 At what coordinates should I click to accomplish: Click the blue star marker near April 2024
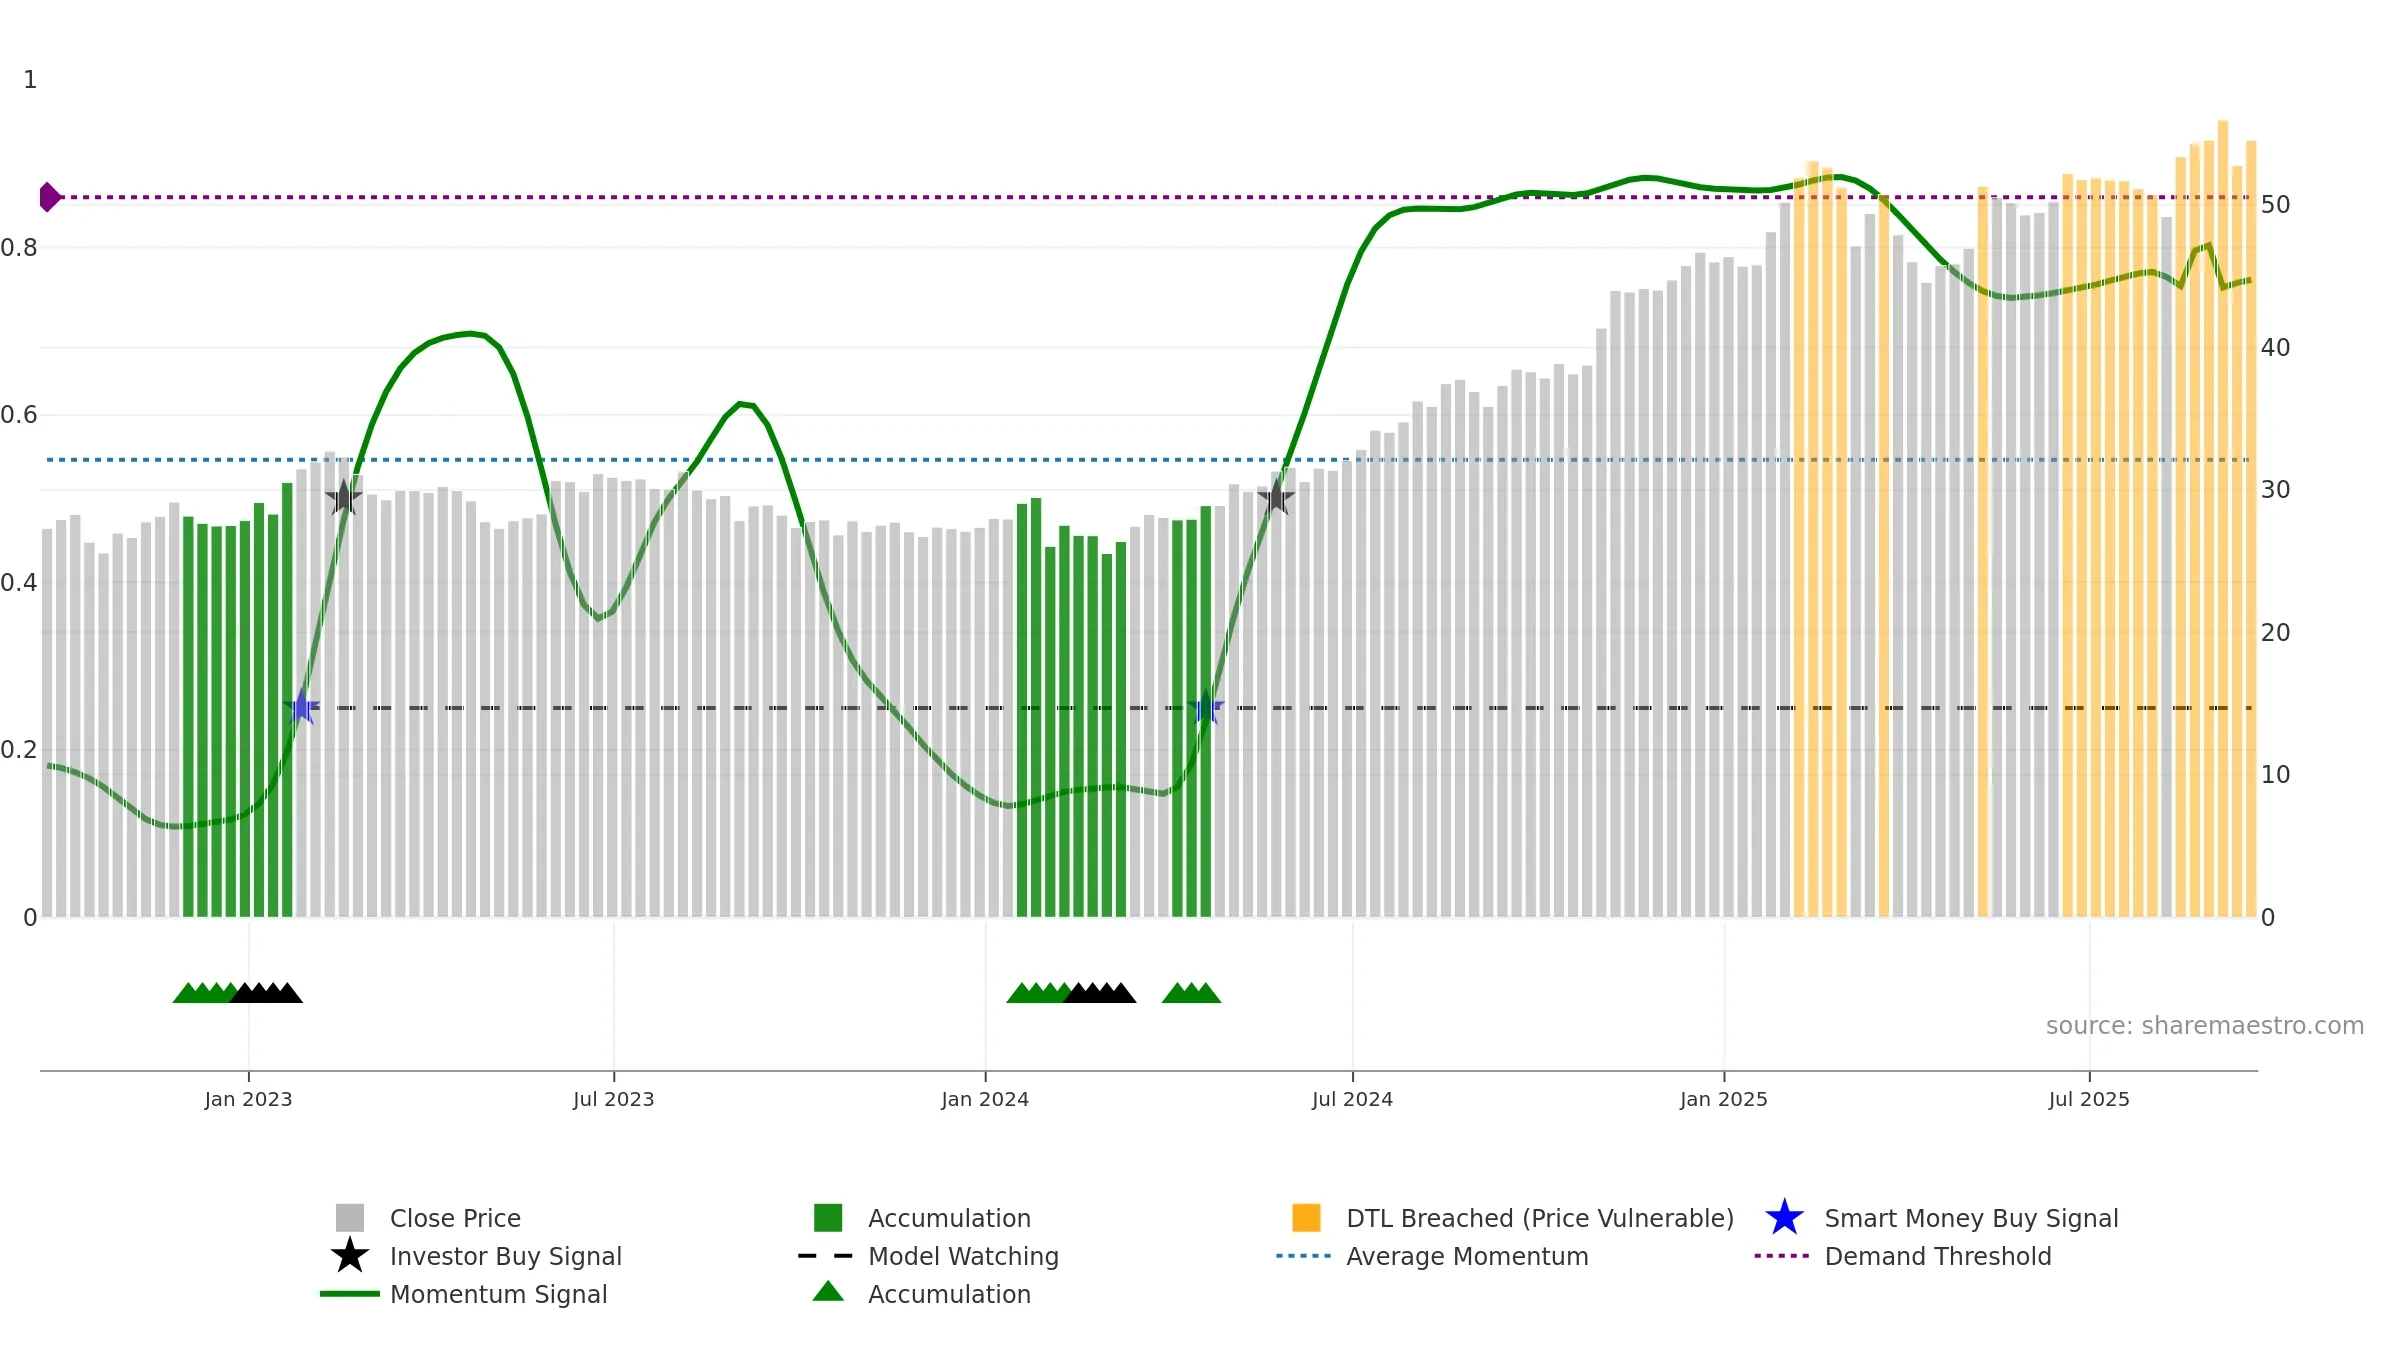coord(1206,707)
